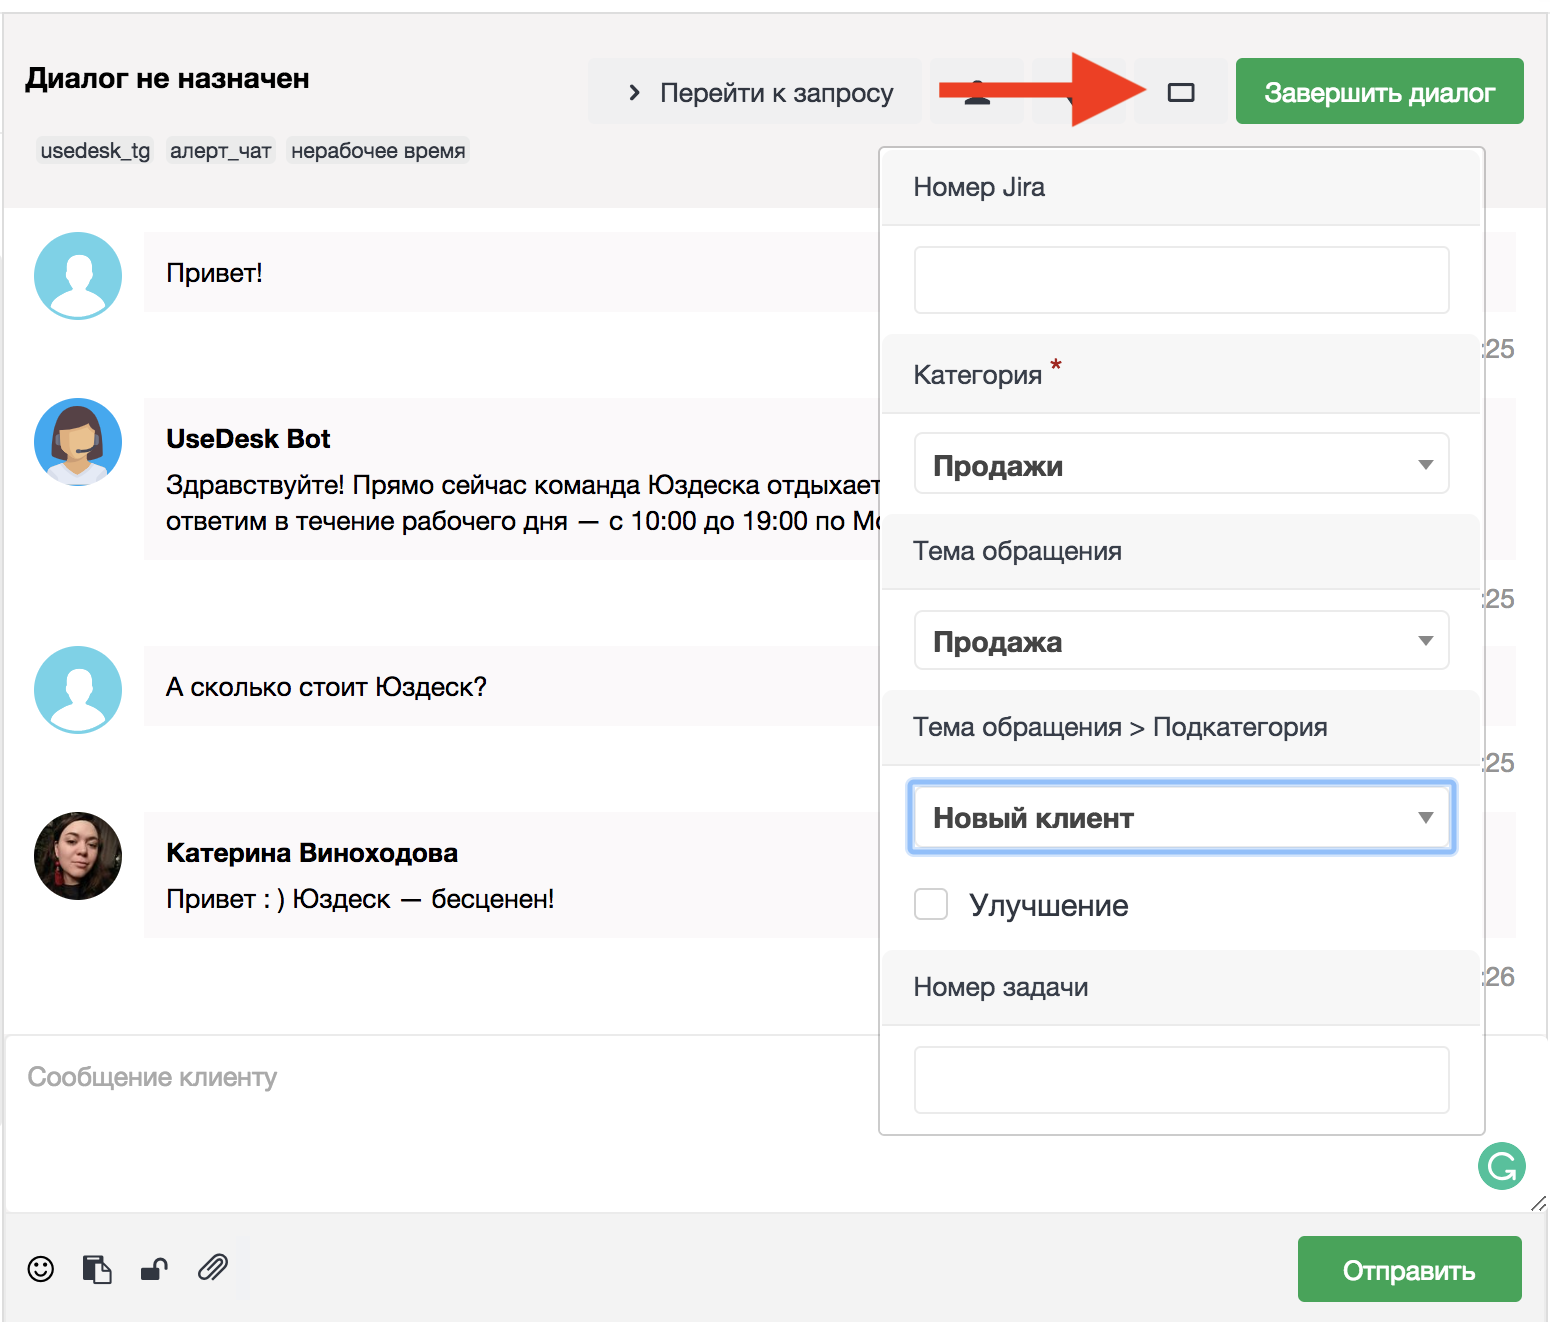Click the нерабочее время tag
This screenshot has height=1322, width=1550.
pyautogui.click(x=378, y=151)
